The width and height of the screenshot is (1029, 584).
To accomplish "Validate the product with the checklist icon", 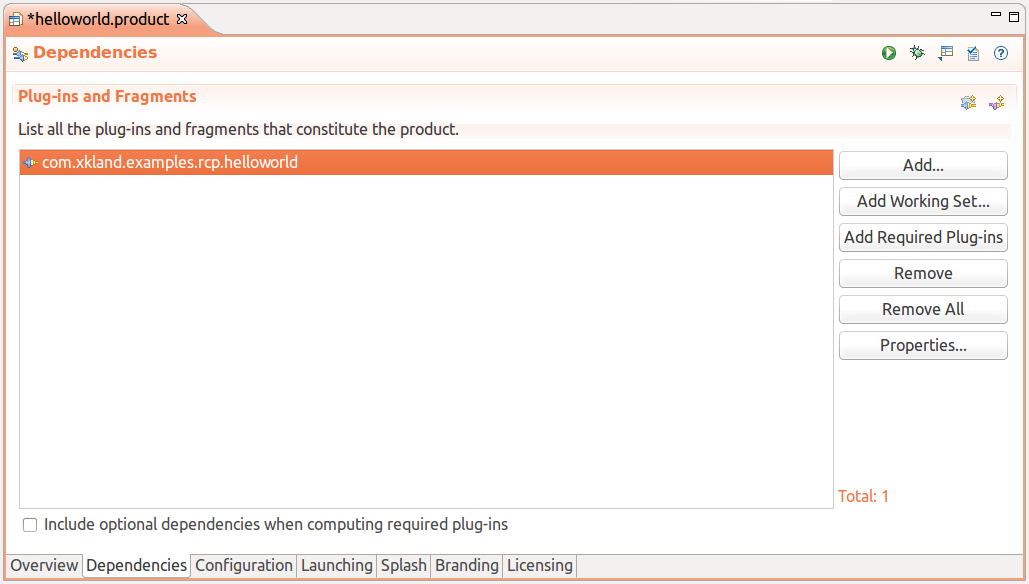I will point(973,53).
